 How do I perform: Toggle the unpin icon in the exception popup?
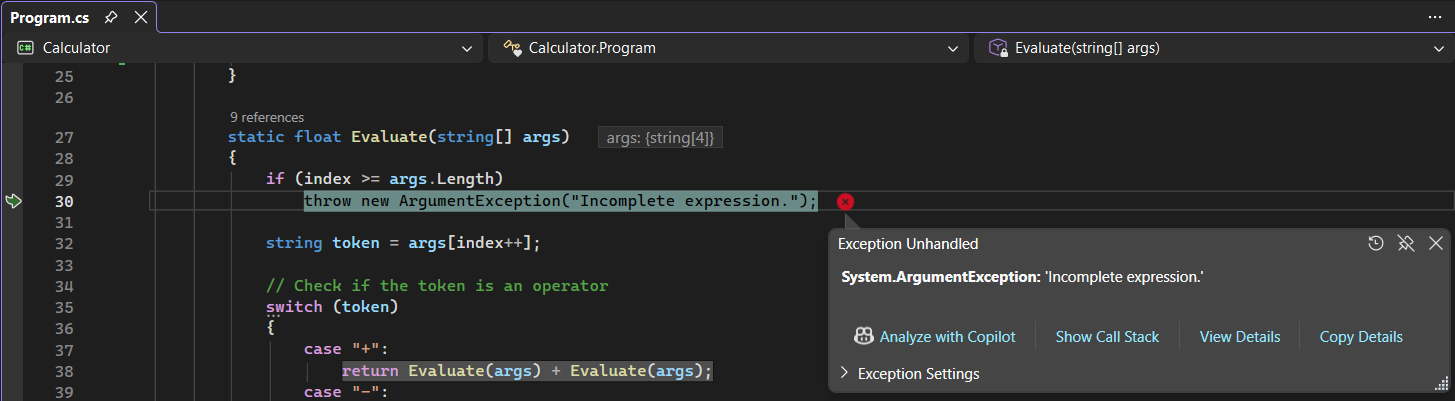(1406, 243)
